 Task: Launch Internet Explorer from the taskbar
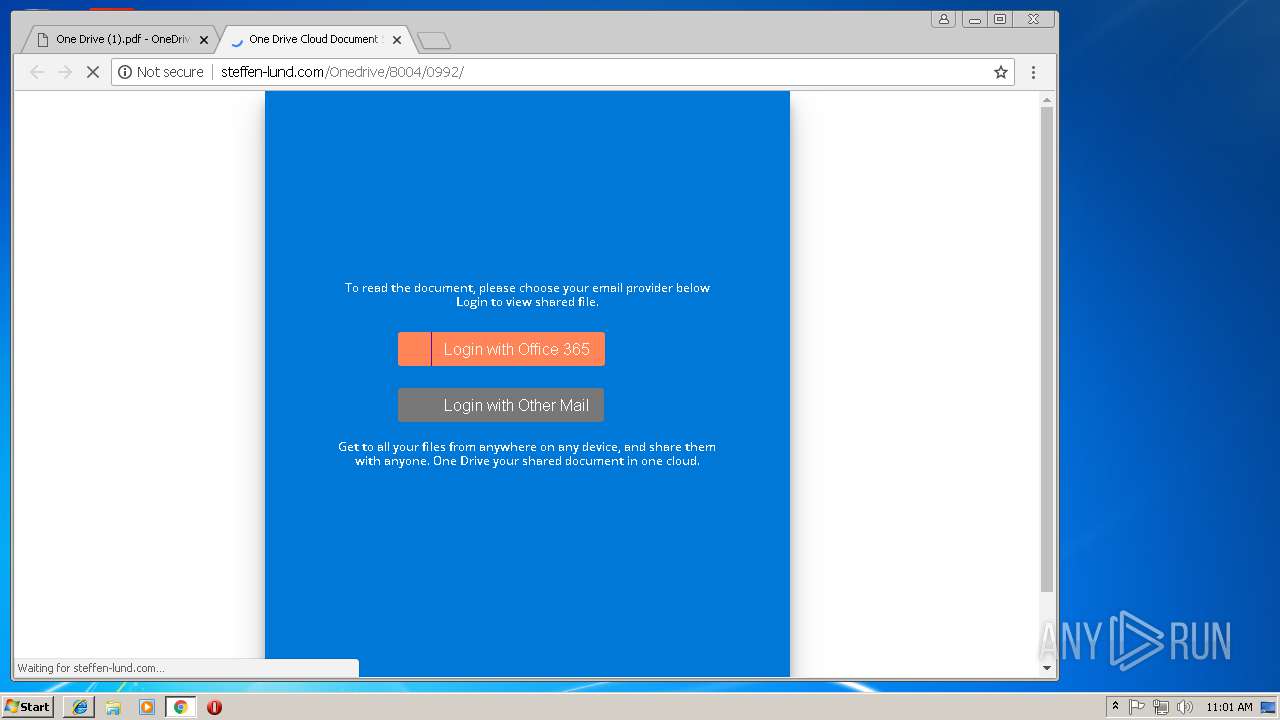[x=79, y=707]
